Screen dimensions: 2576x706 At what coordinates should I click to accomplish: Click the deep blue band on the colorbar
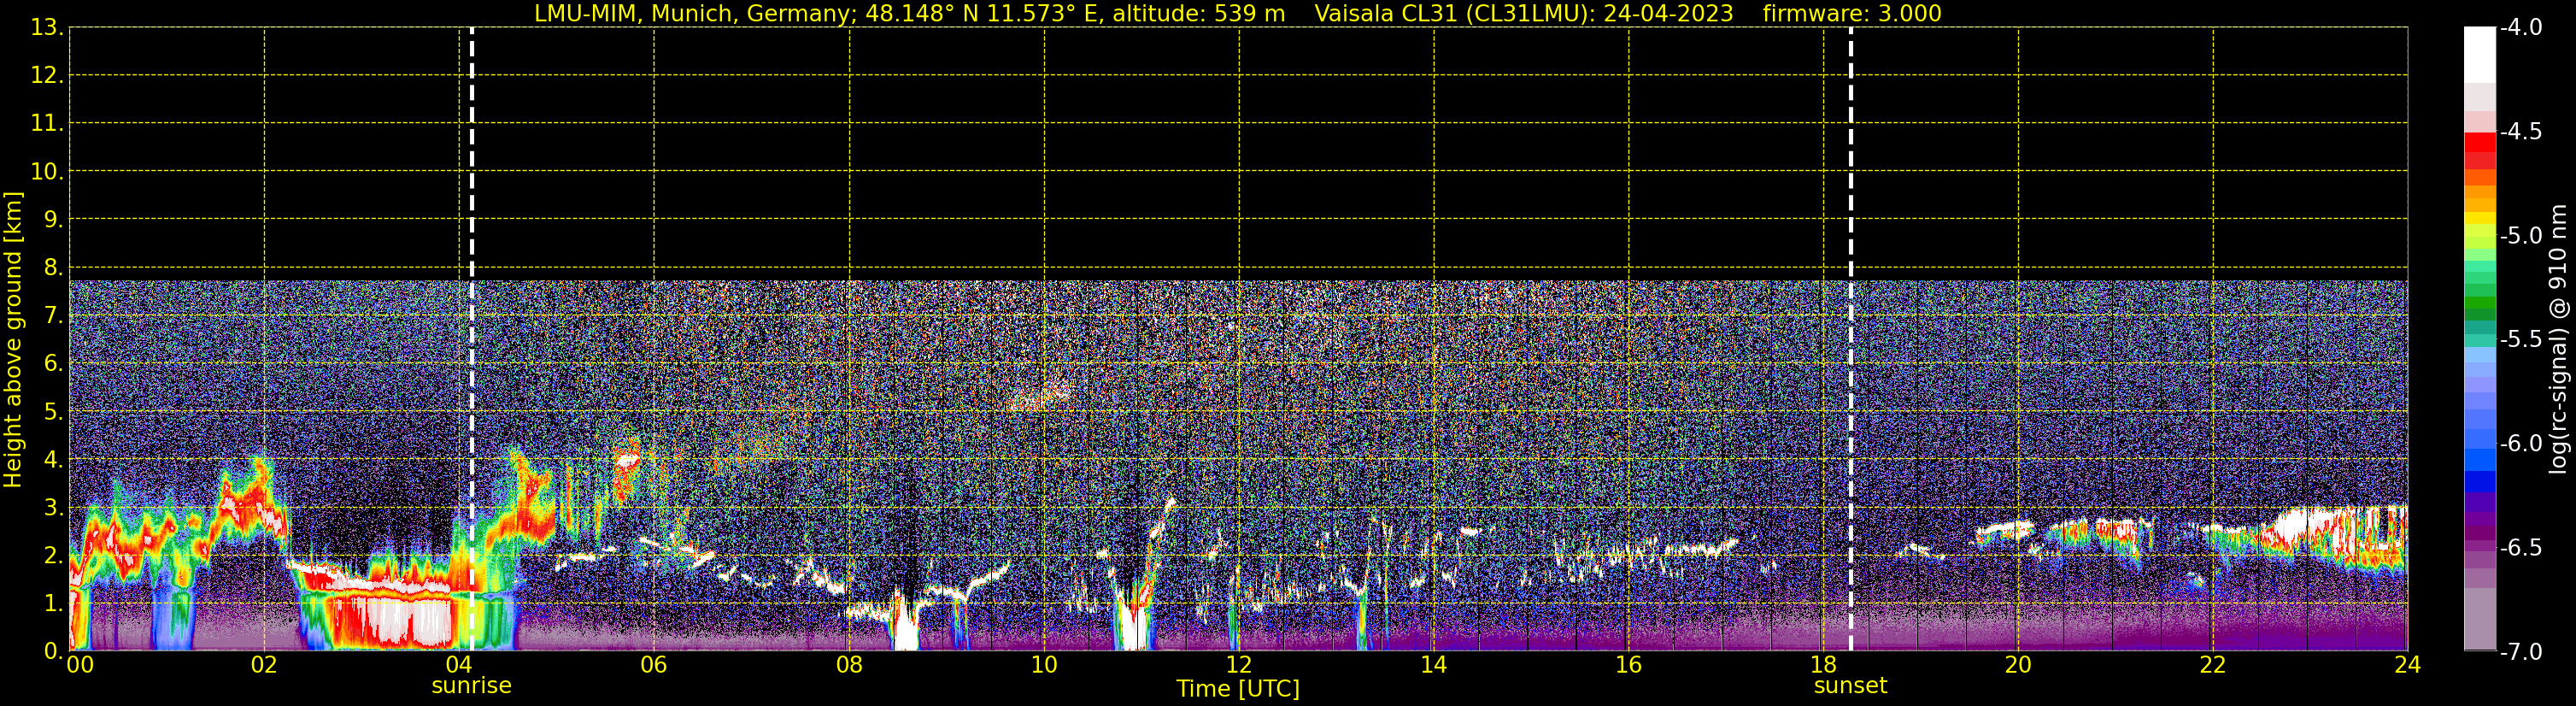pos(2479,480)
